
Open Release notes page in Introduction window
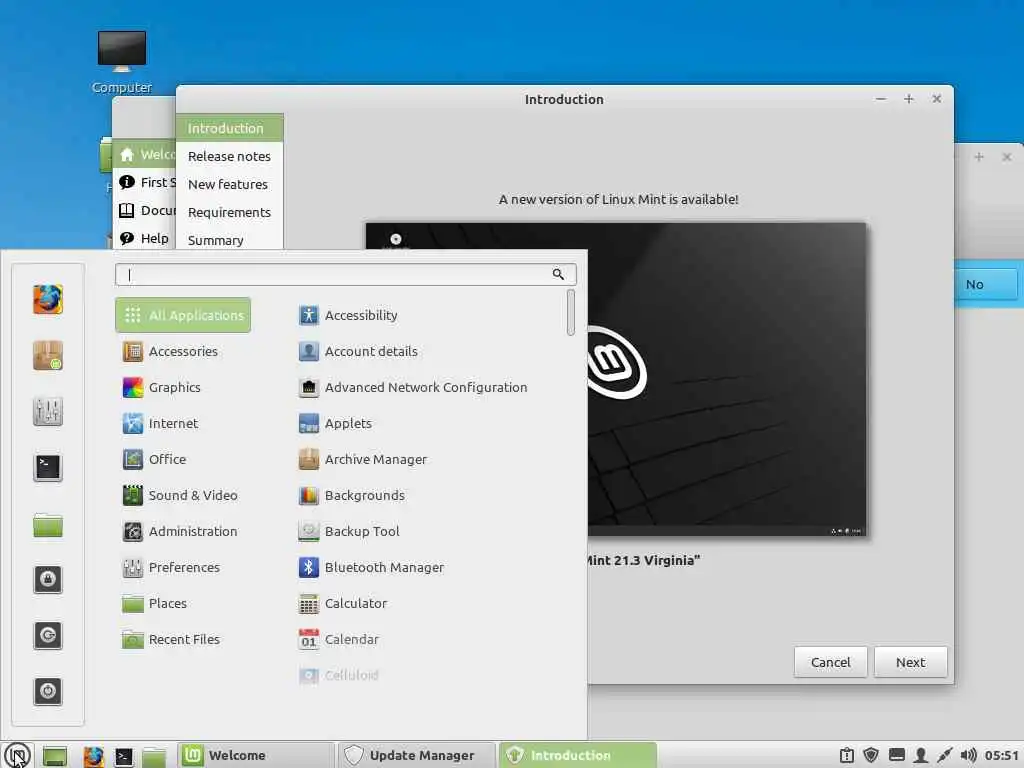coord(229,156)
